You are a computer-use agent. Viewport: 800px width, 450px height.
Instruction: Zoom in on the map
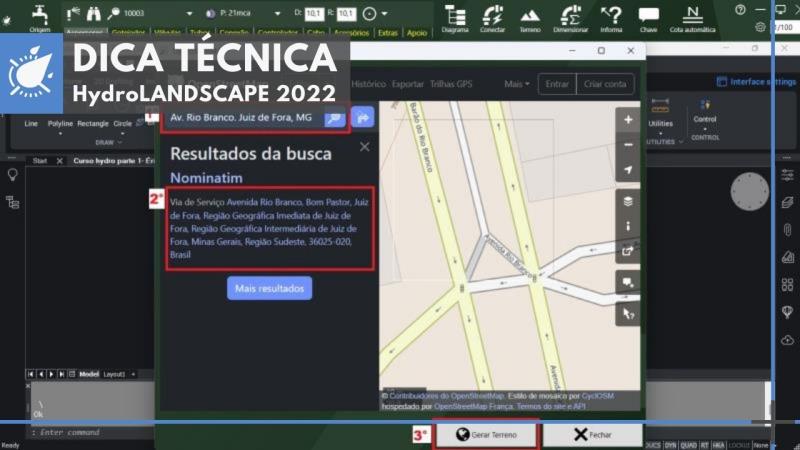pyautogui.click(x=628, y=120)
